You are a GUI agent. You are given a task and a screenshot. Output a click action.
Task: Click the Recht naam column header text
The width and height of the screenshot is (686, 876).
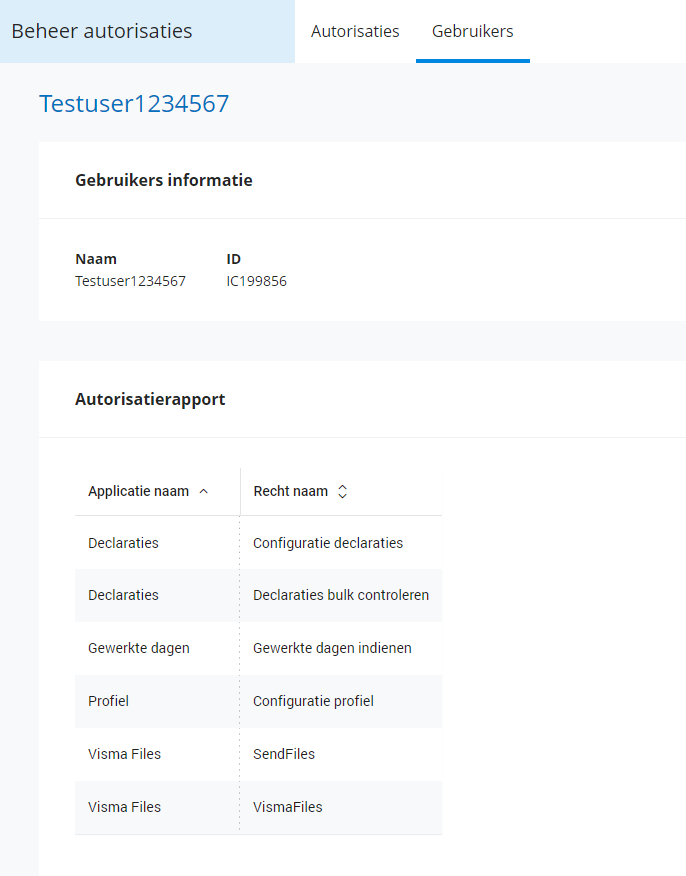[x=290, y=491]
